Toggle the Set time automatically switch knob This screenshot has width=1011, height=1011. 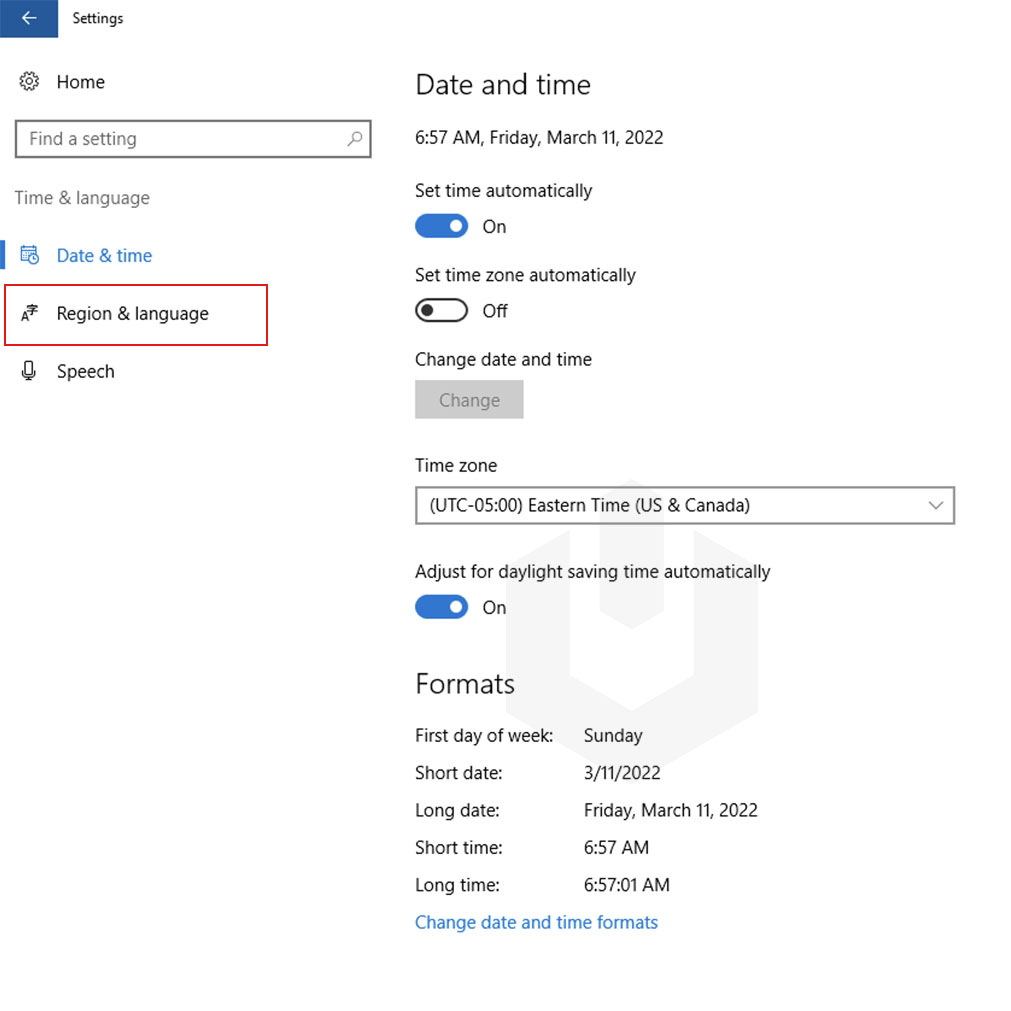pos(455,226)
